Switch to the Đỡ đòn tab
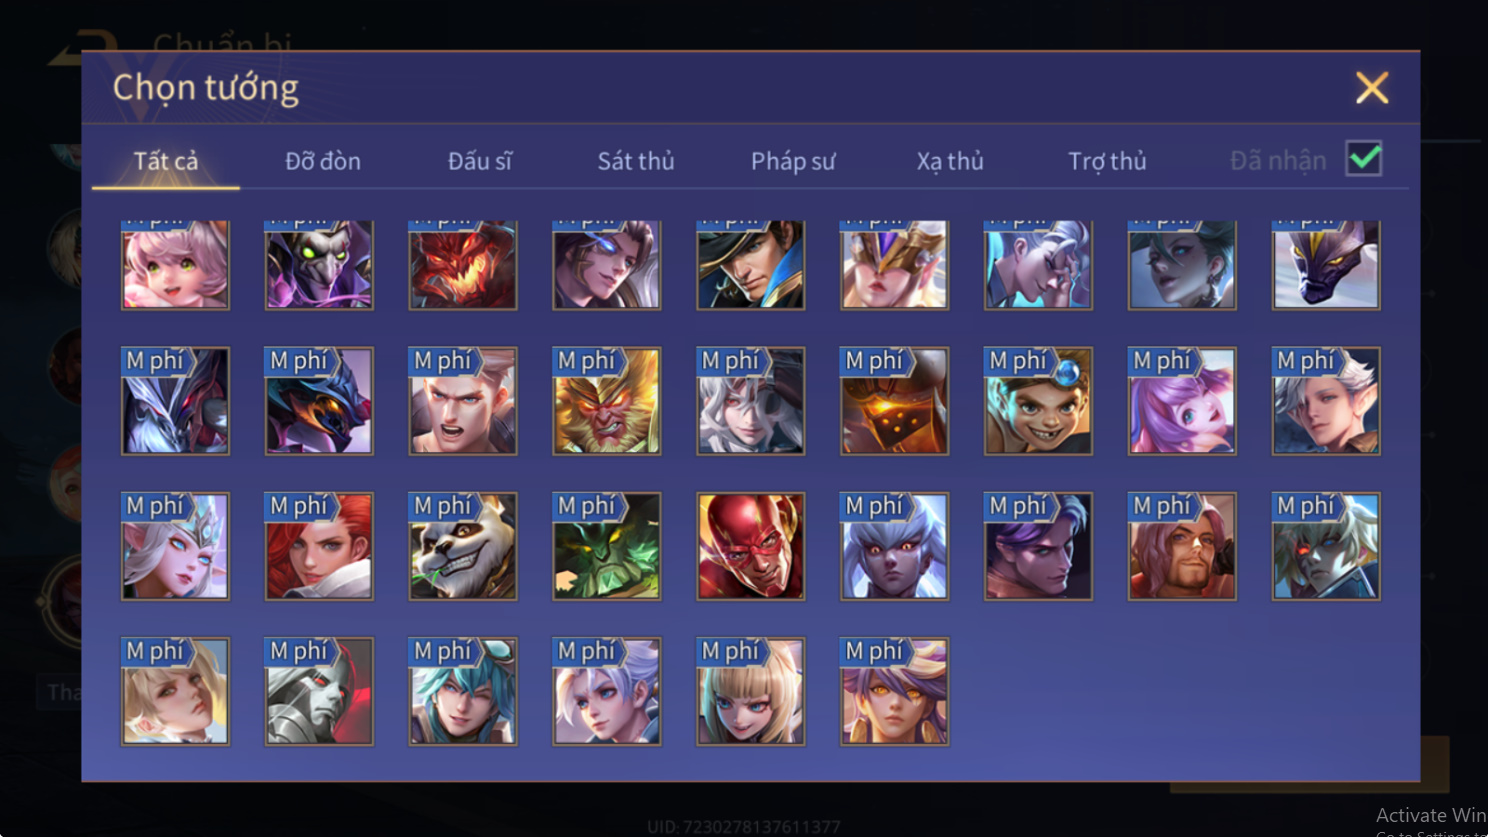 pyautogui.click(x=323, y=161)
